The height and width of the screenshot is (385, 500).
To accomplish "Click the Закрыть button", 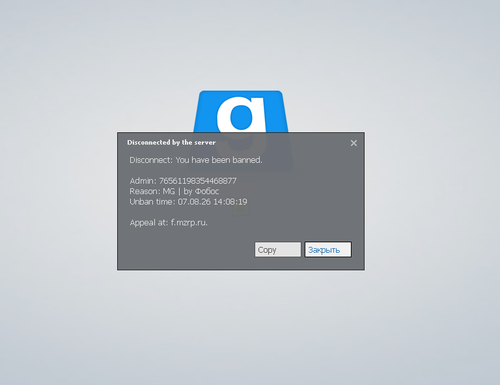I will click(328, 250).
